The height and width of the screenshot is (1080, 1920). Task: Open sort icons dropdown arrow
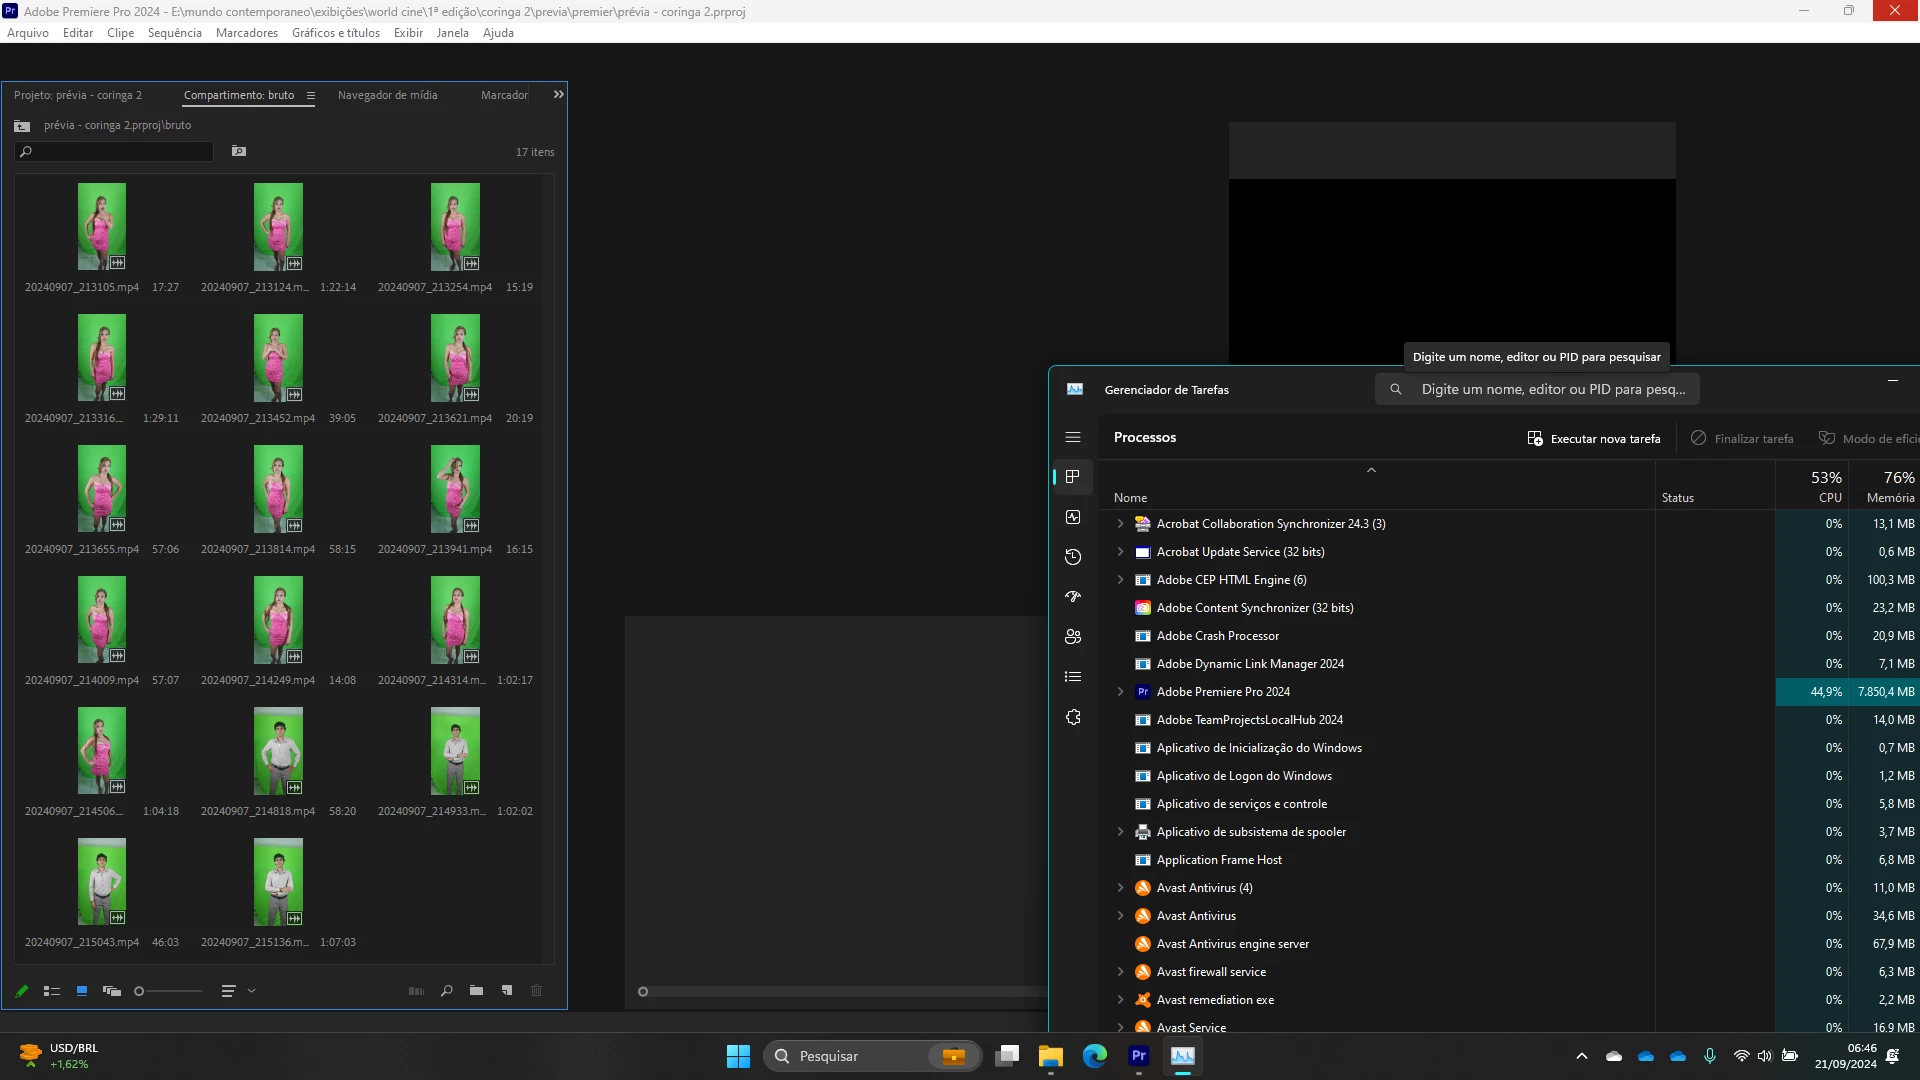[x=252, y=991]
